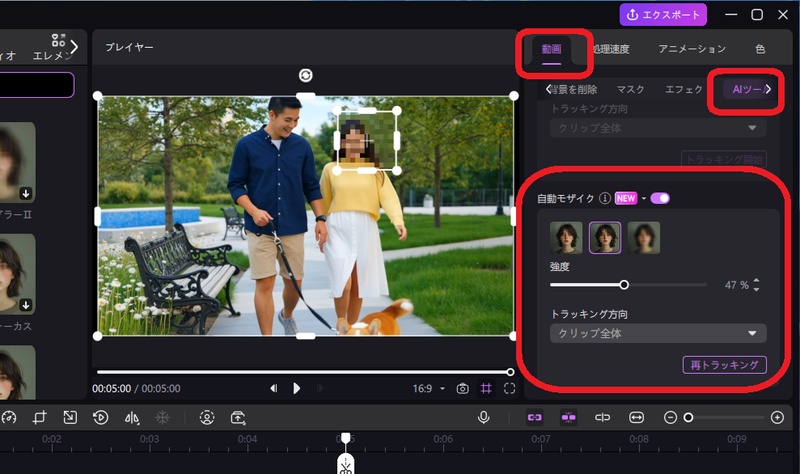Select the エフェクト sub-tab
Image resolution: width=800 pixels, height=474 pixels.
tap(684, 89)
